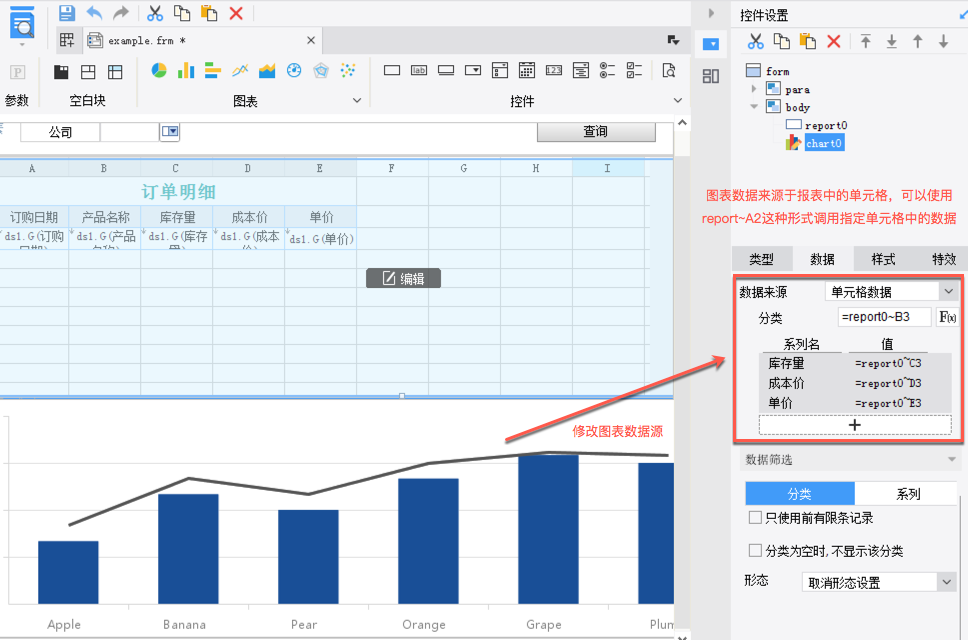Open the 形态 dropdown

946,582
